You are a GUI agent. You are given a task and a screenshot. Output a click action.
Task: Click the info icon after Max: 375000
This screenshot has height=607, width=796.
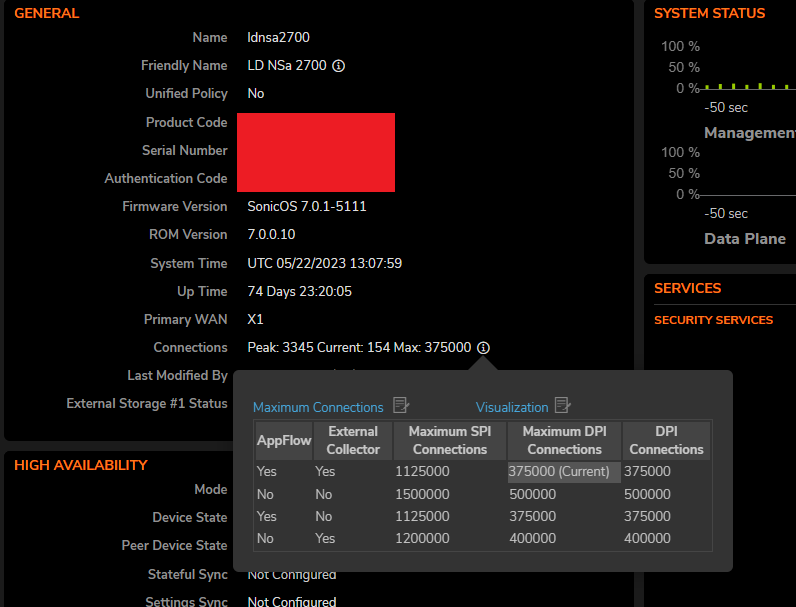[483, 348]
